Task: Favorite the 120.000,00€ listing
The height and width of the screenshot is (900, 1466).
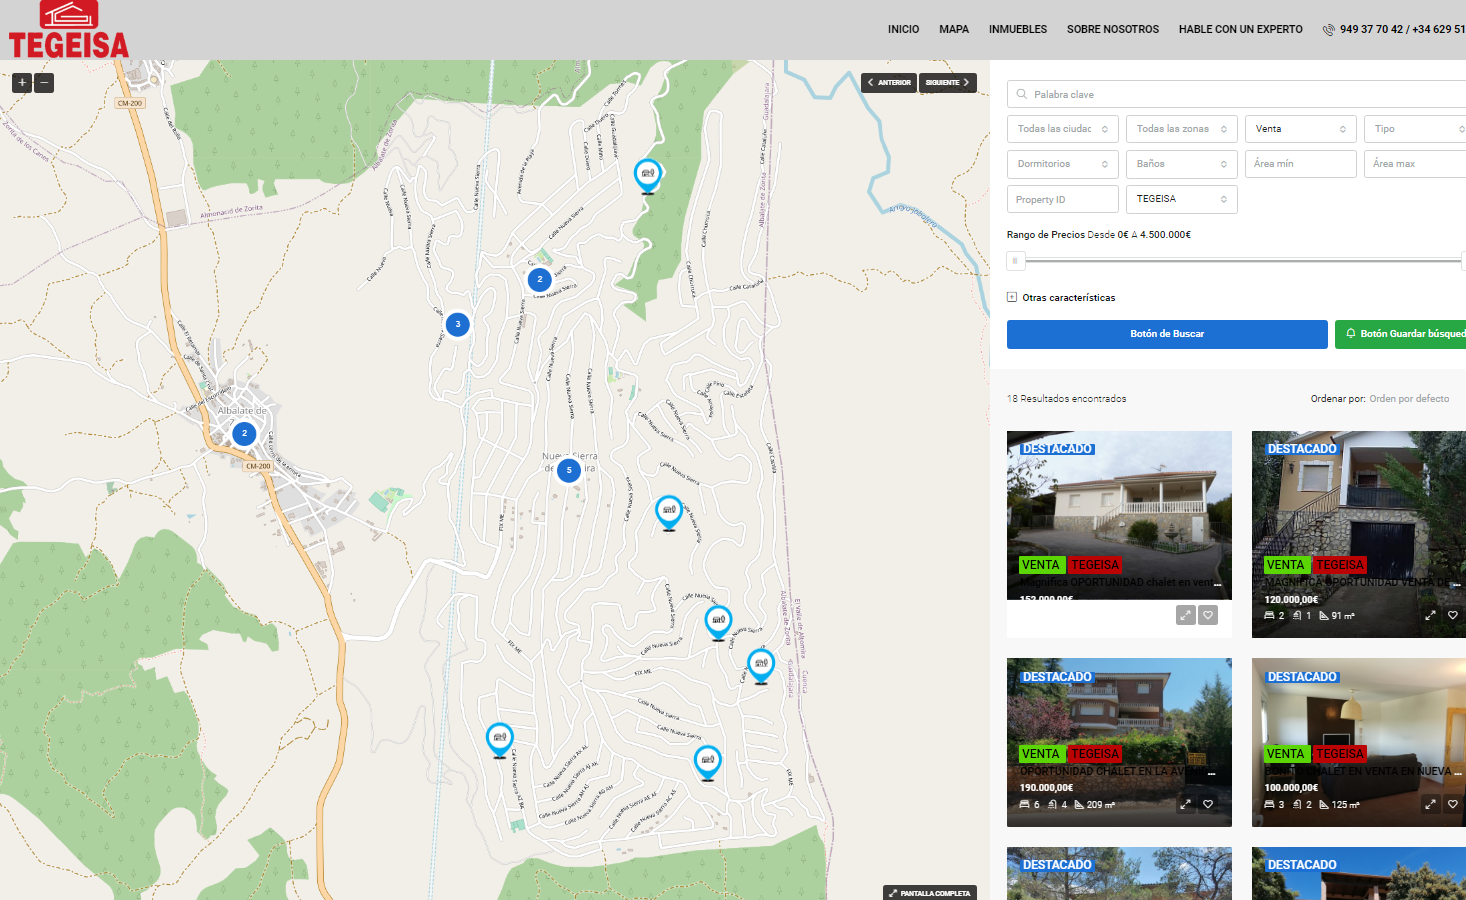Action: click(x=1453, y=616)
